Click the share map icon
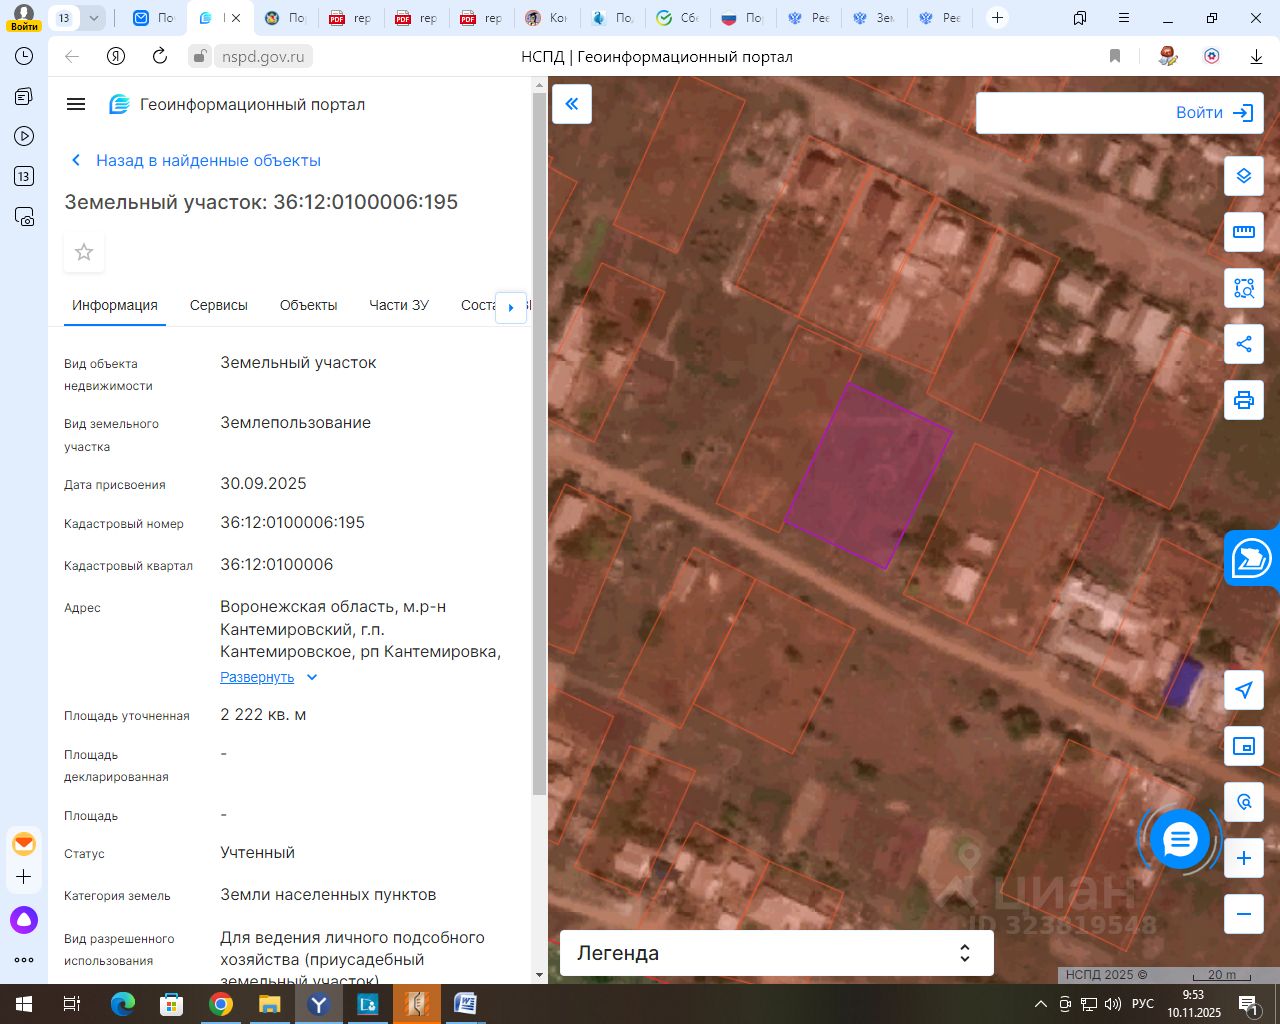 coord(1243,344)
